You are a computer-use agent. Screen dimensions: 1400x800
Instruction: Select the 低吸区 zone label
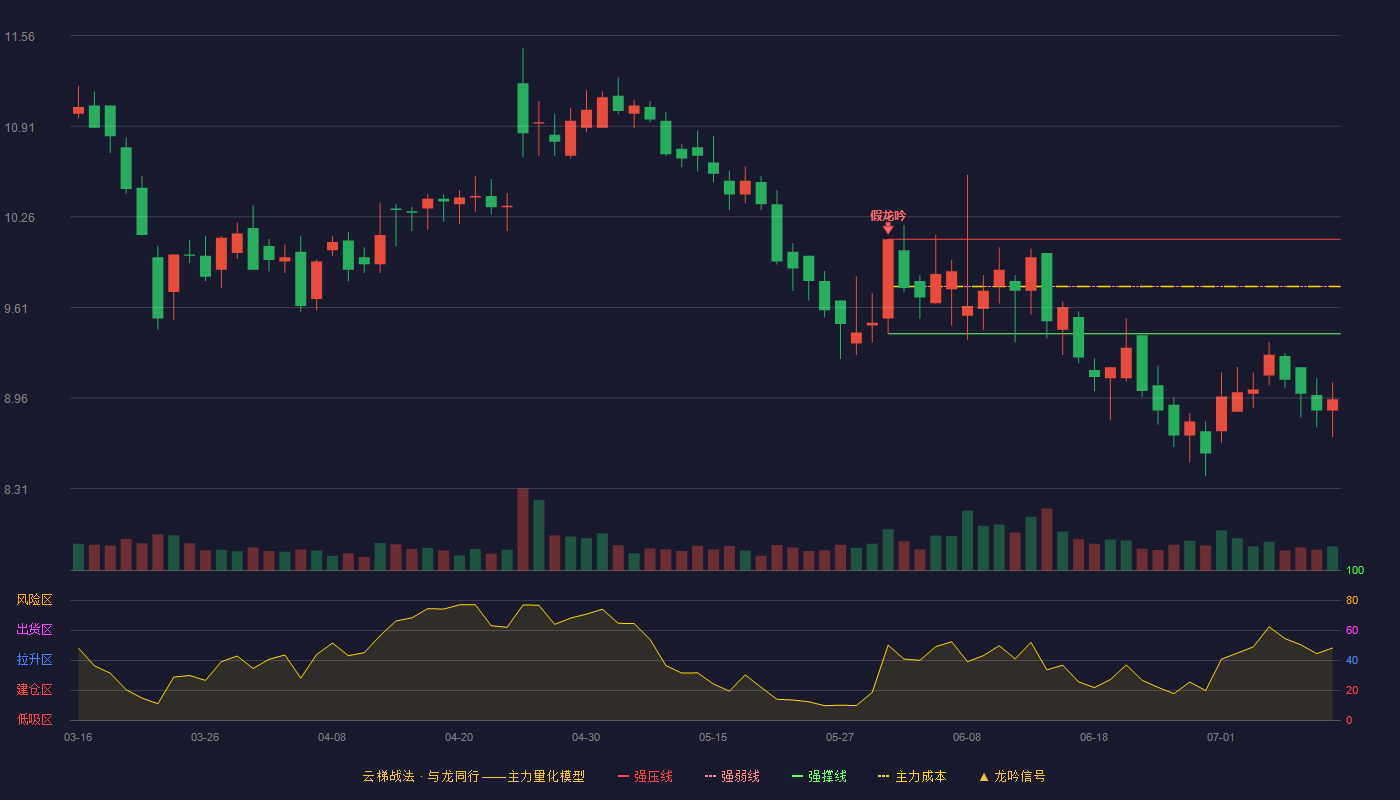pyautogui.click(x=34, y=719)
